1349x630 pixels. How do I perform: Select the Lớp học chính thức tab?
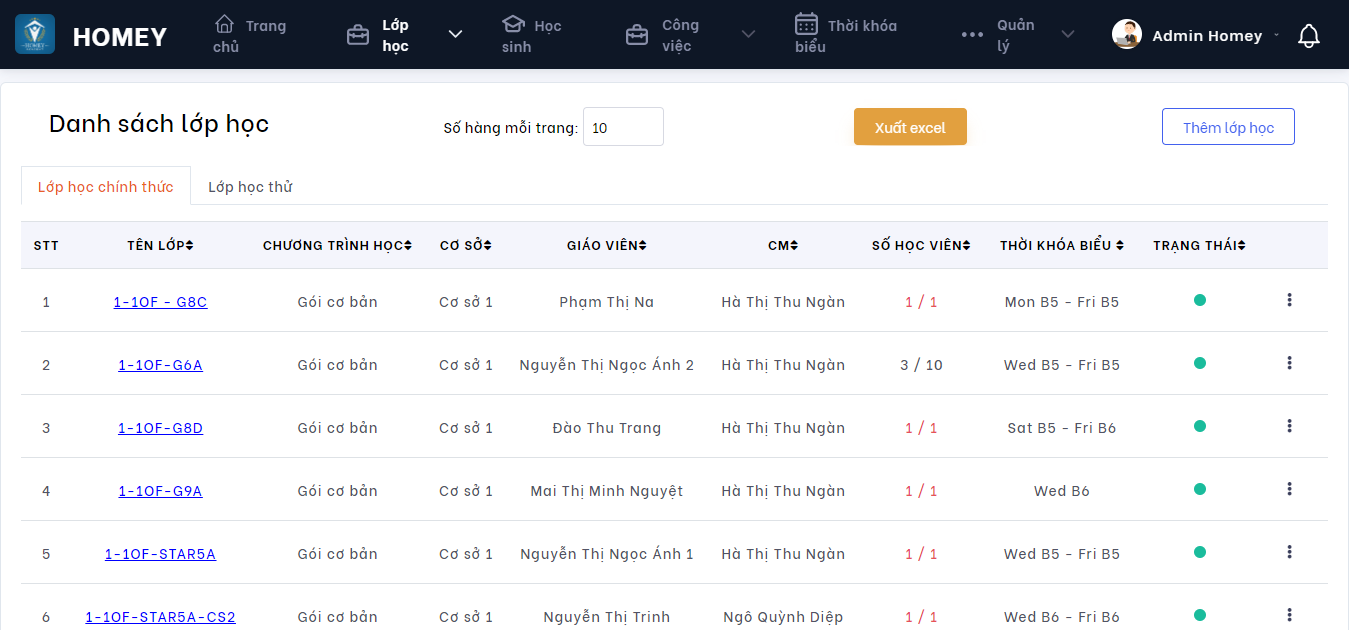(x=106, y=187)
